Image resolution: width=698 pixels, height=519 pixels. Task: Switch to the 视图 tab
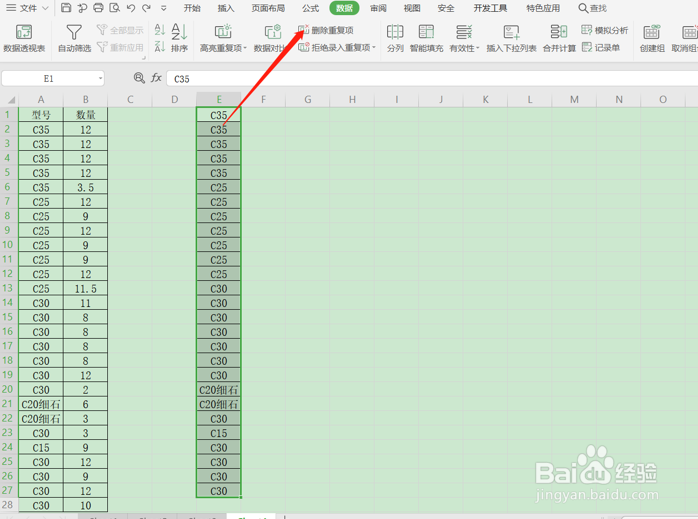click(x=412, y=8)
